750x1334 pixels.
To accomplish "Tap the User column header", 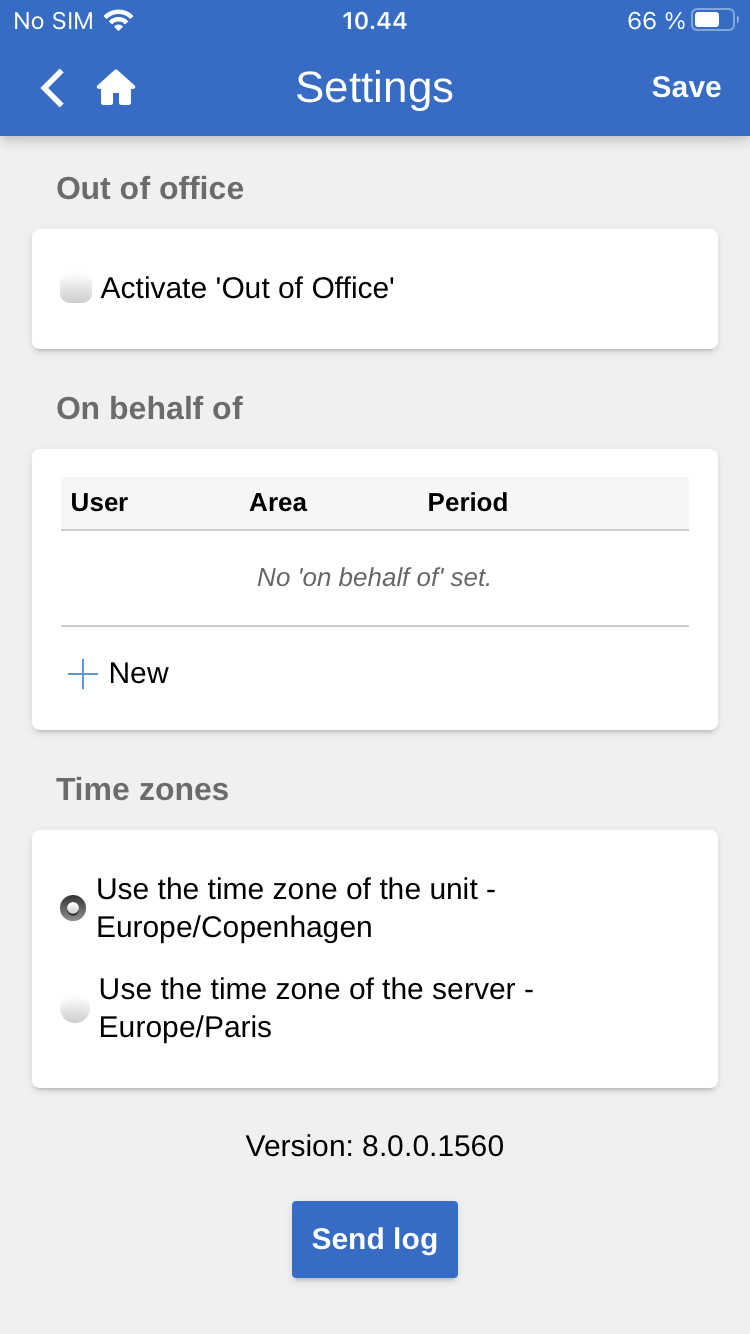I will tap(99, 503).
